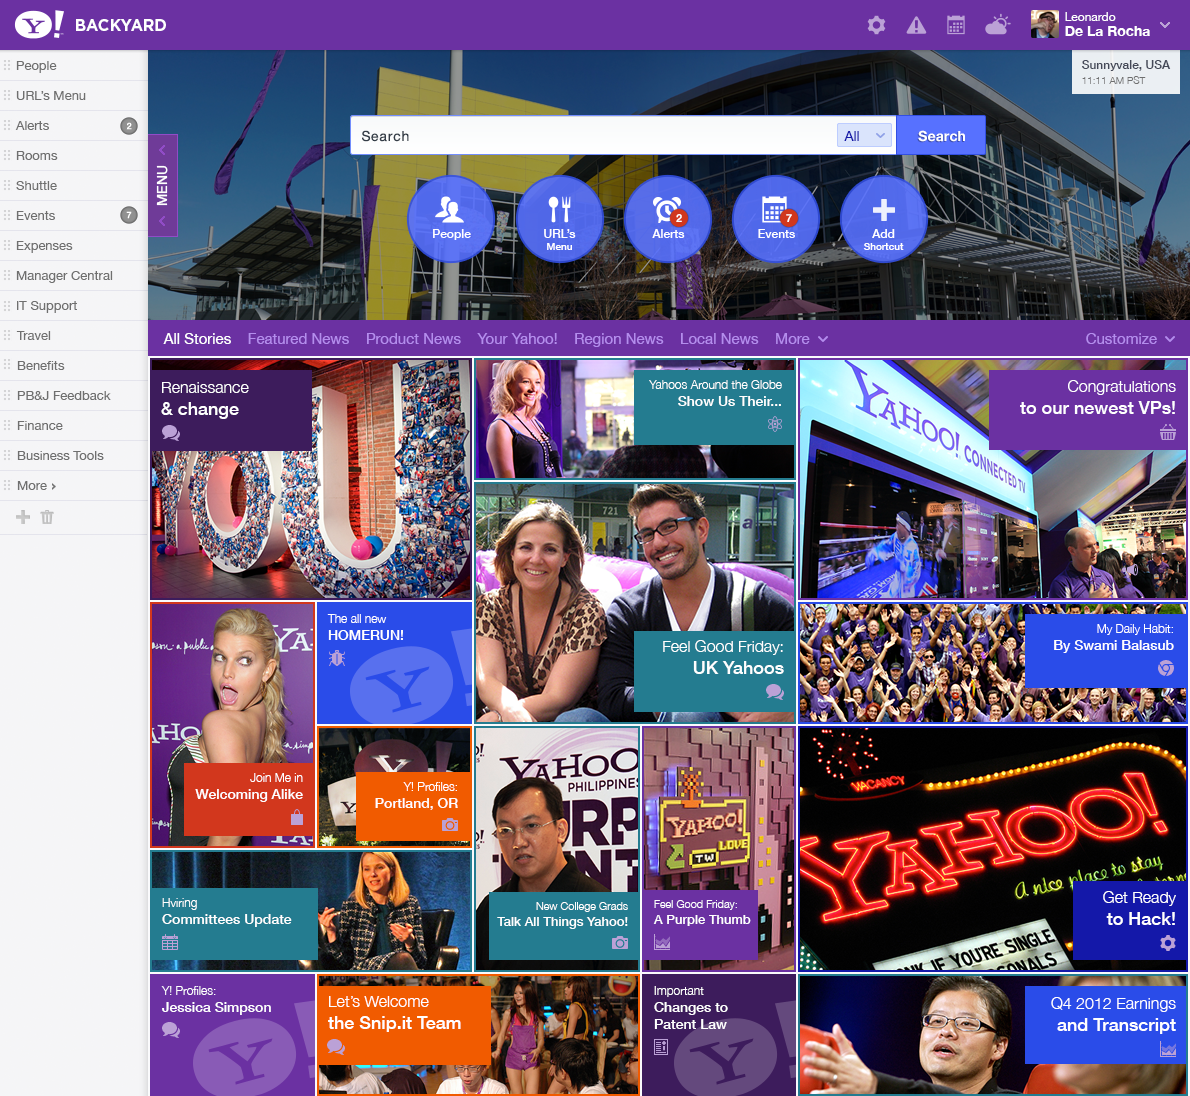Open the All search filter dropdown
Image resolution: width=1190 pixels, height=1096 pixels.
(864, 136)
